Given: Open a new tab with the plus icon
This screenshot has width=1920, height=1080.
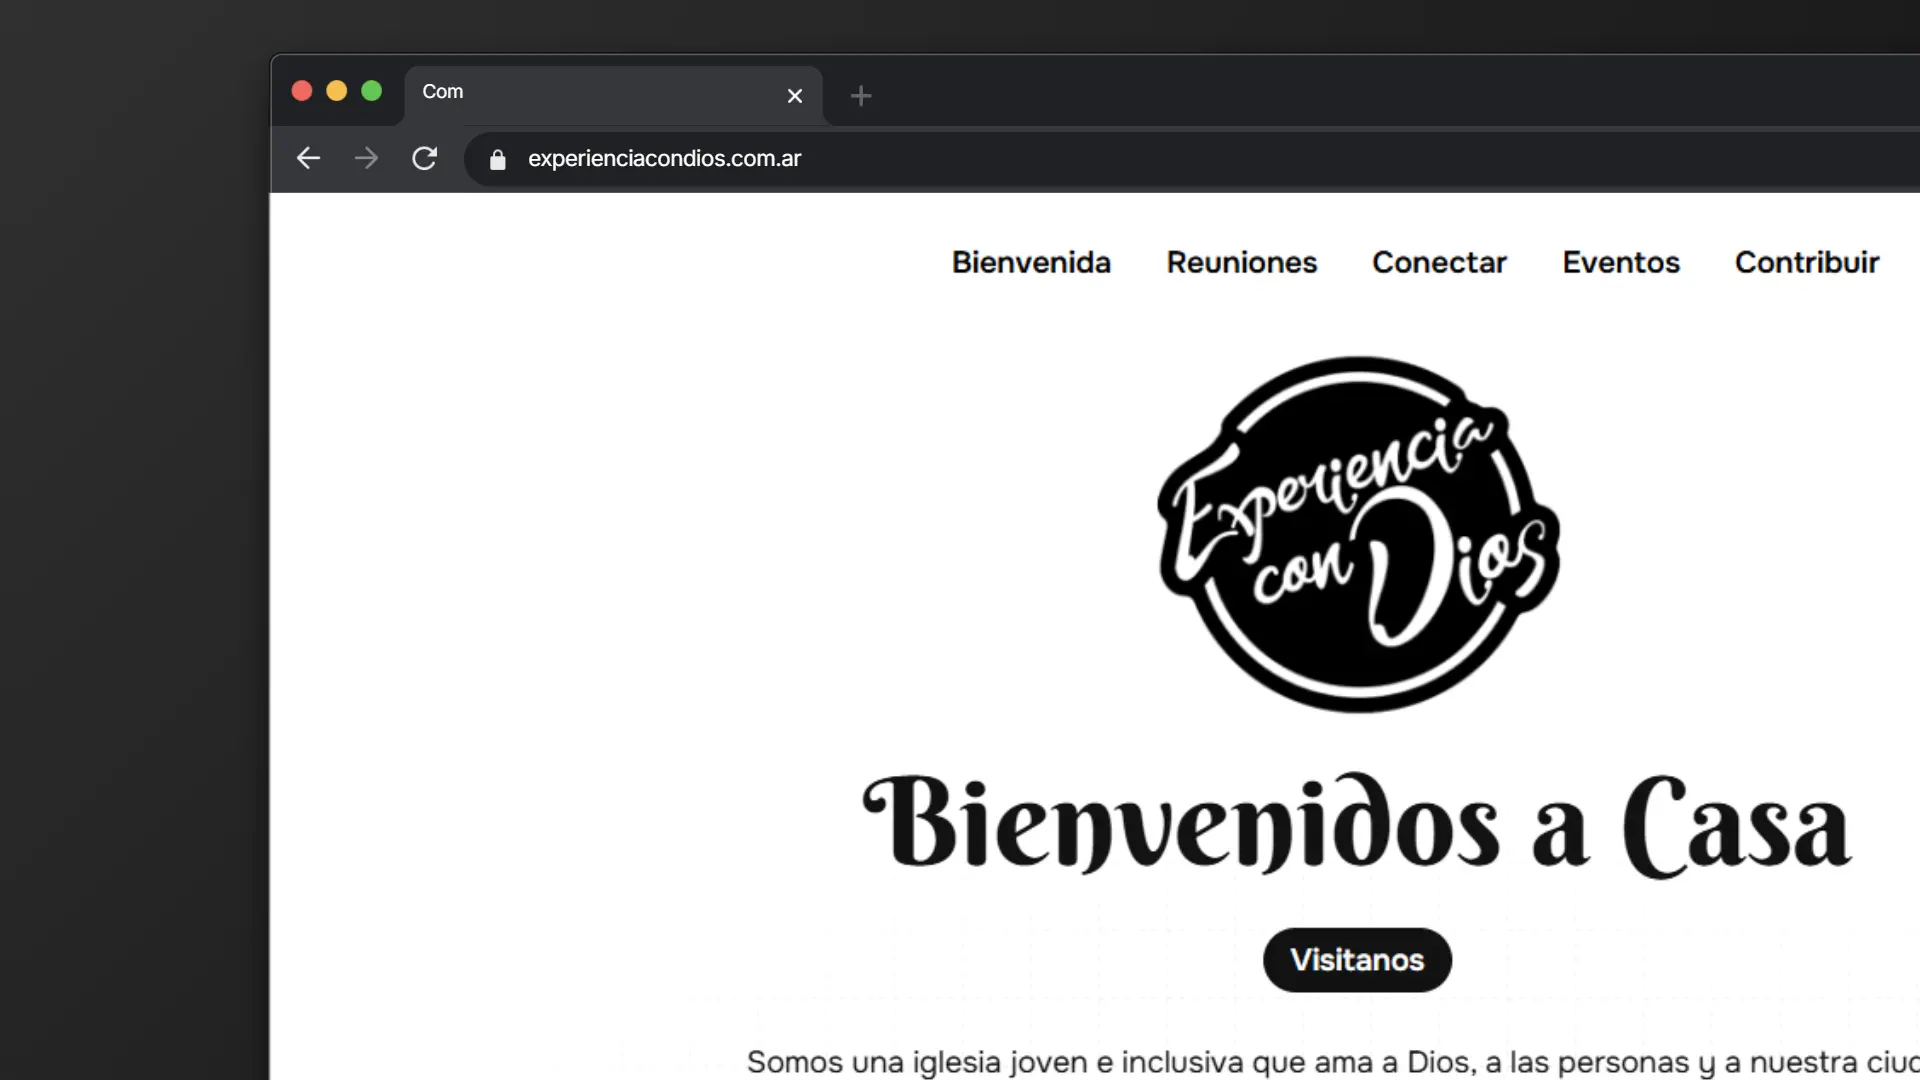Looking at the screenshot, I should [860, 96].
